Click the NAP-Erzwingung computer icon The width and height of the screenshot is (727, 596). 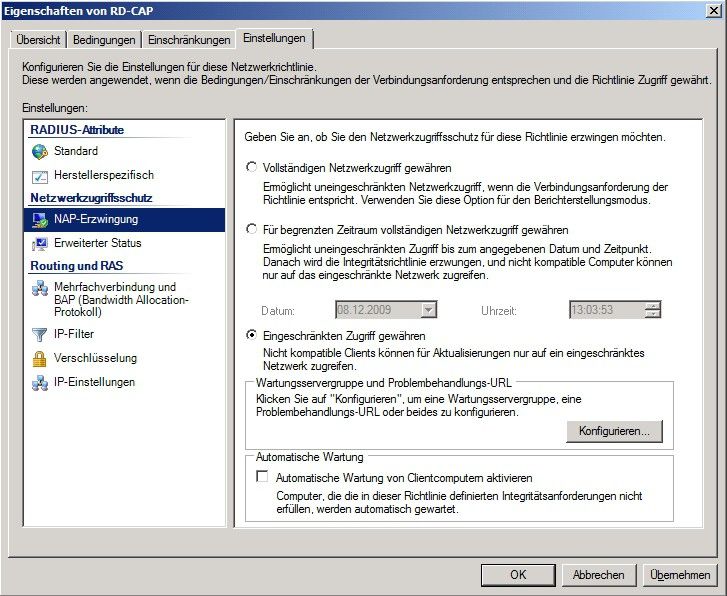coord(40,220)
